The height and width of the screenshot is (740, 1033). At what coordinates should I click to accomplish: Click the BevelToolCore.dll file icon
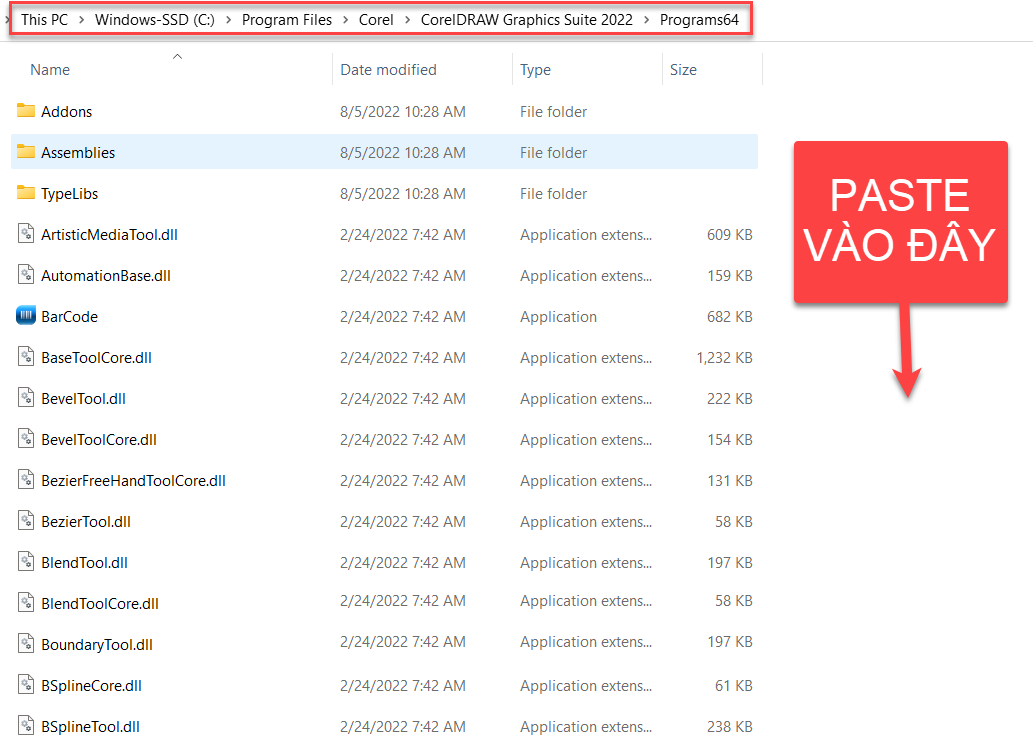tap(26, 439)
